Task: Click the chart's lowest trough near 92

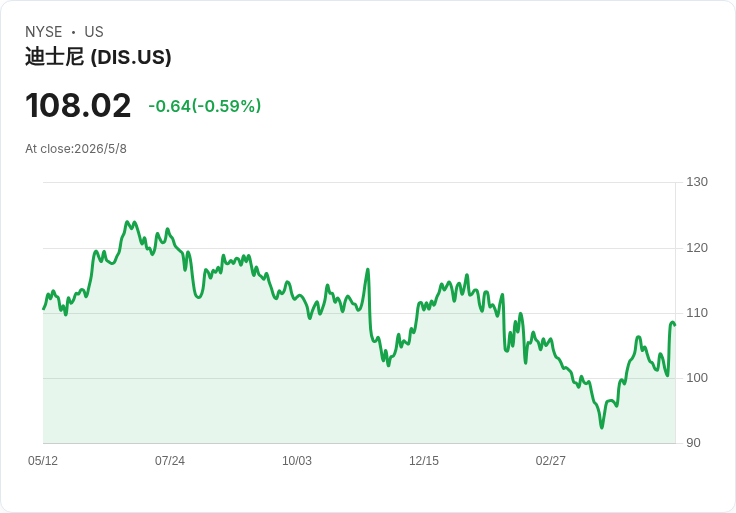Action: [602, 427]
